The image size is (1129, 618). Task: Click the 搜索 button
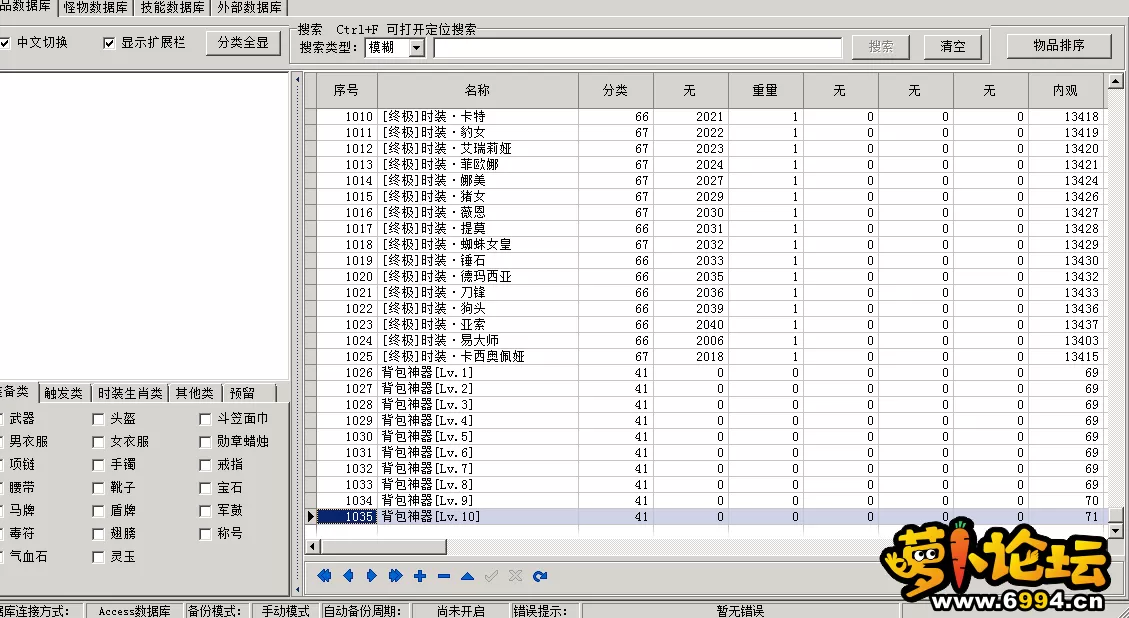(x=881, y=47)
